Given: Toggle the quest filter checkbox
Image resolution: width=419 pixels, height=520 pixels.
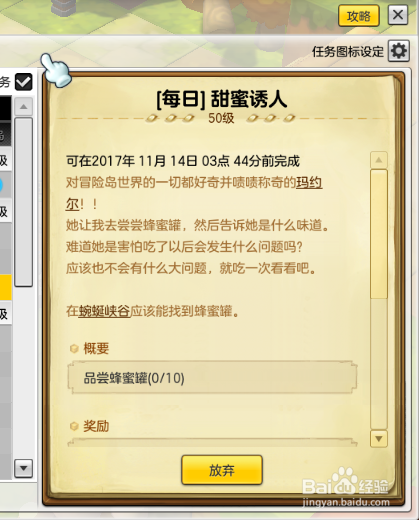Looking at the screenshot, I should [23, 82].
